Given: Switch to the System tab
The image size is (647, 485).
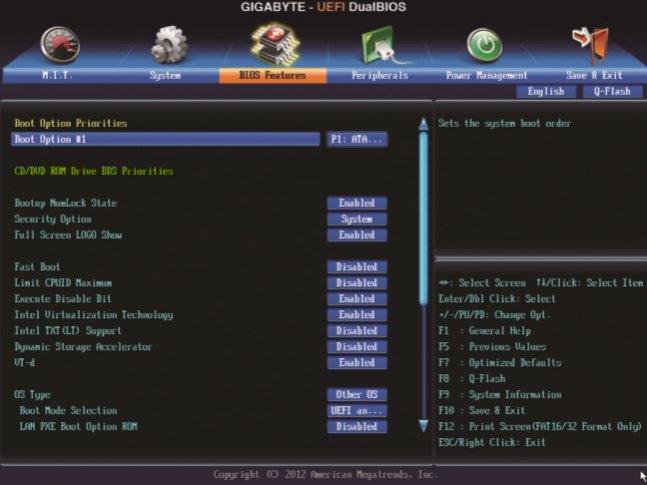Looking at the screenshot, I should [x=165, y=76].
